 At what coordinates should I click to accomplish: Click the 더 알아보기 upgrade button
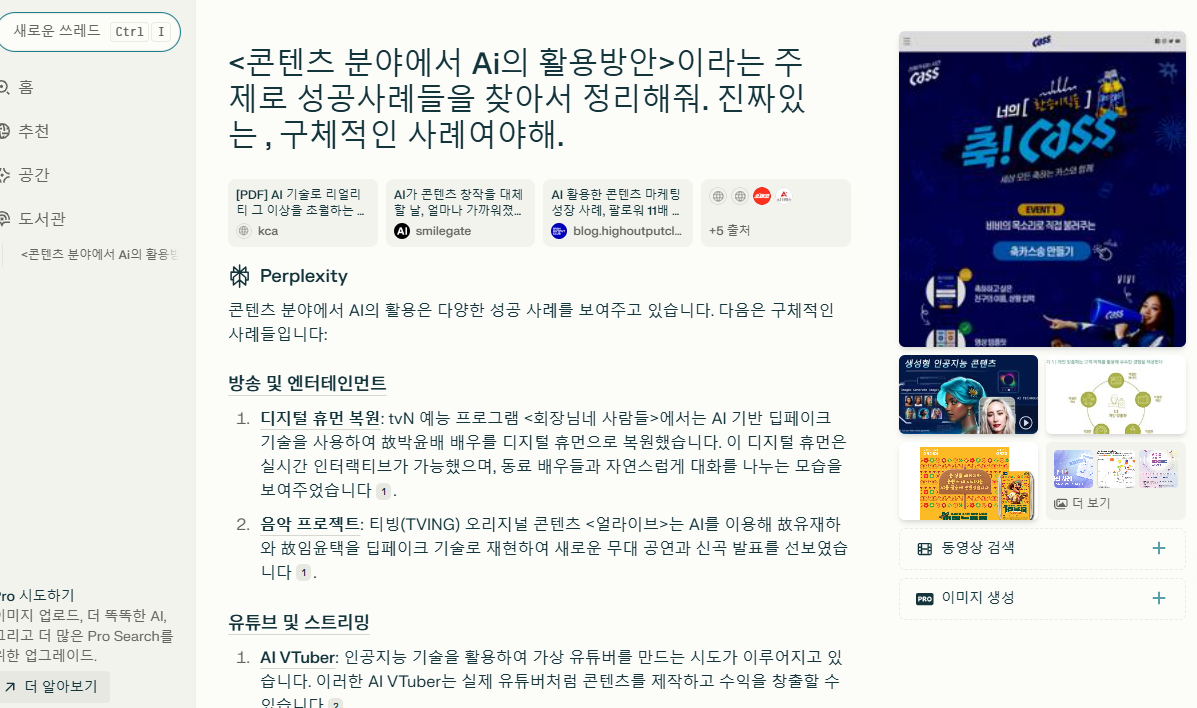52,687
